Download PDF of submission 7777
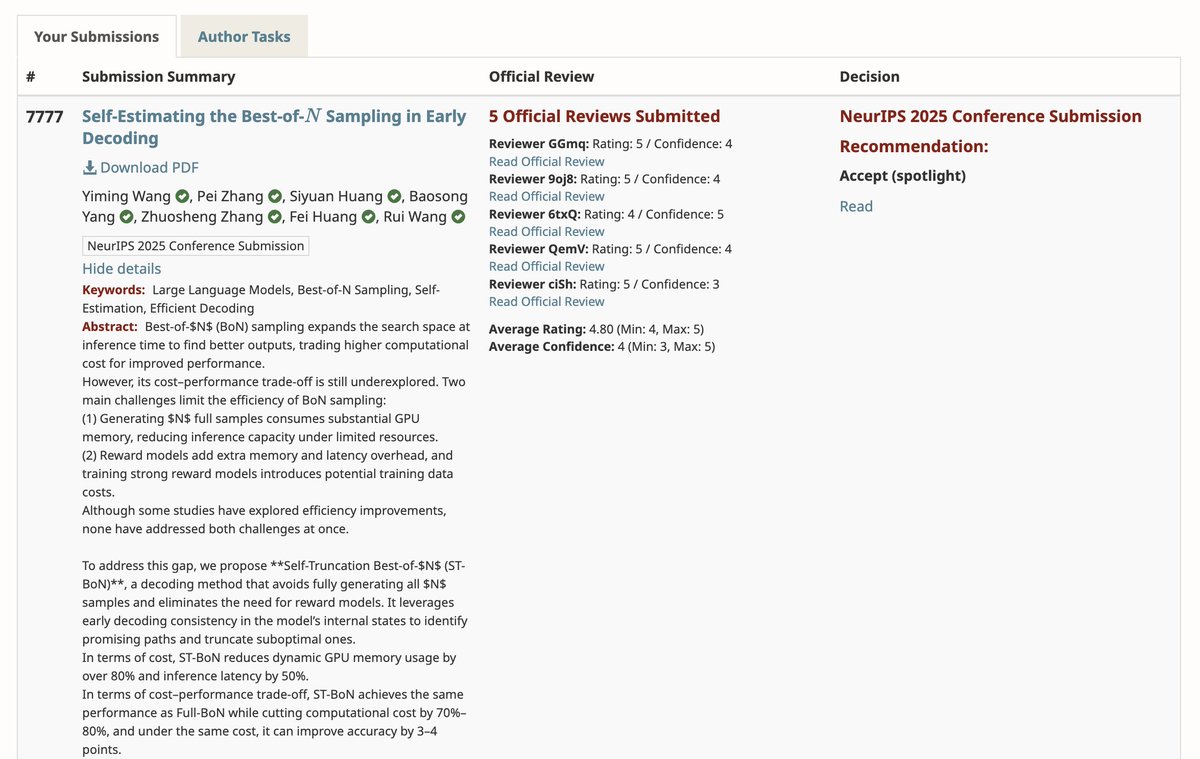This screenshot has width=1200, height=759. pyautogui.click(x=140, y=168)
